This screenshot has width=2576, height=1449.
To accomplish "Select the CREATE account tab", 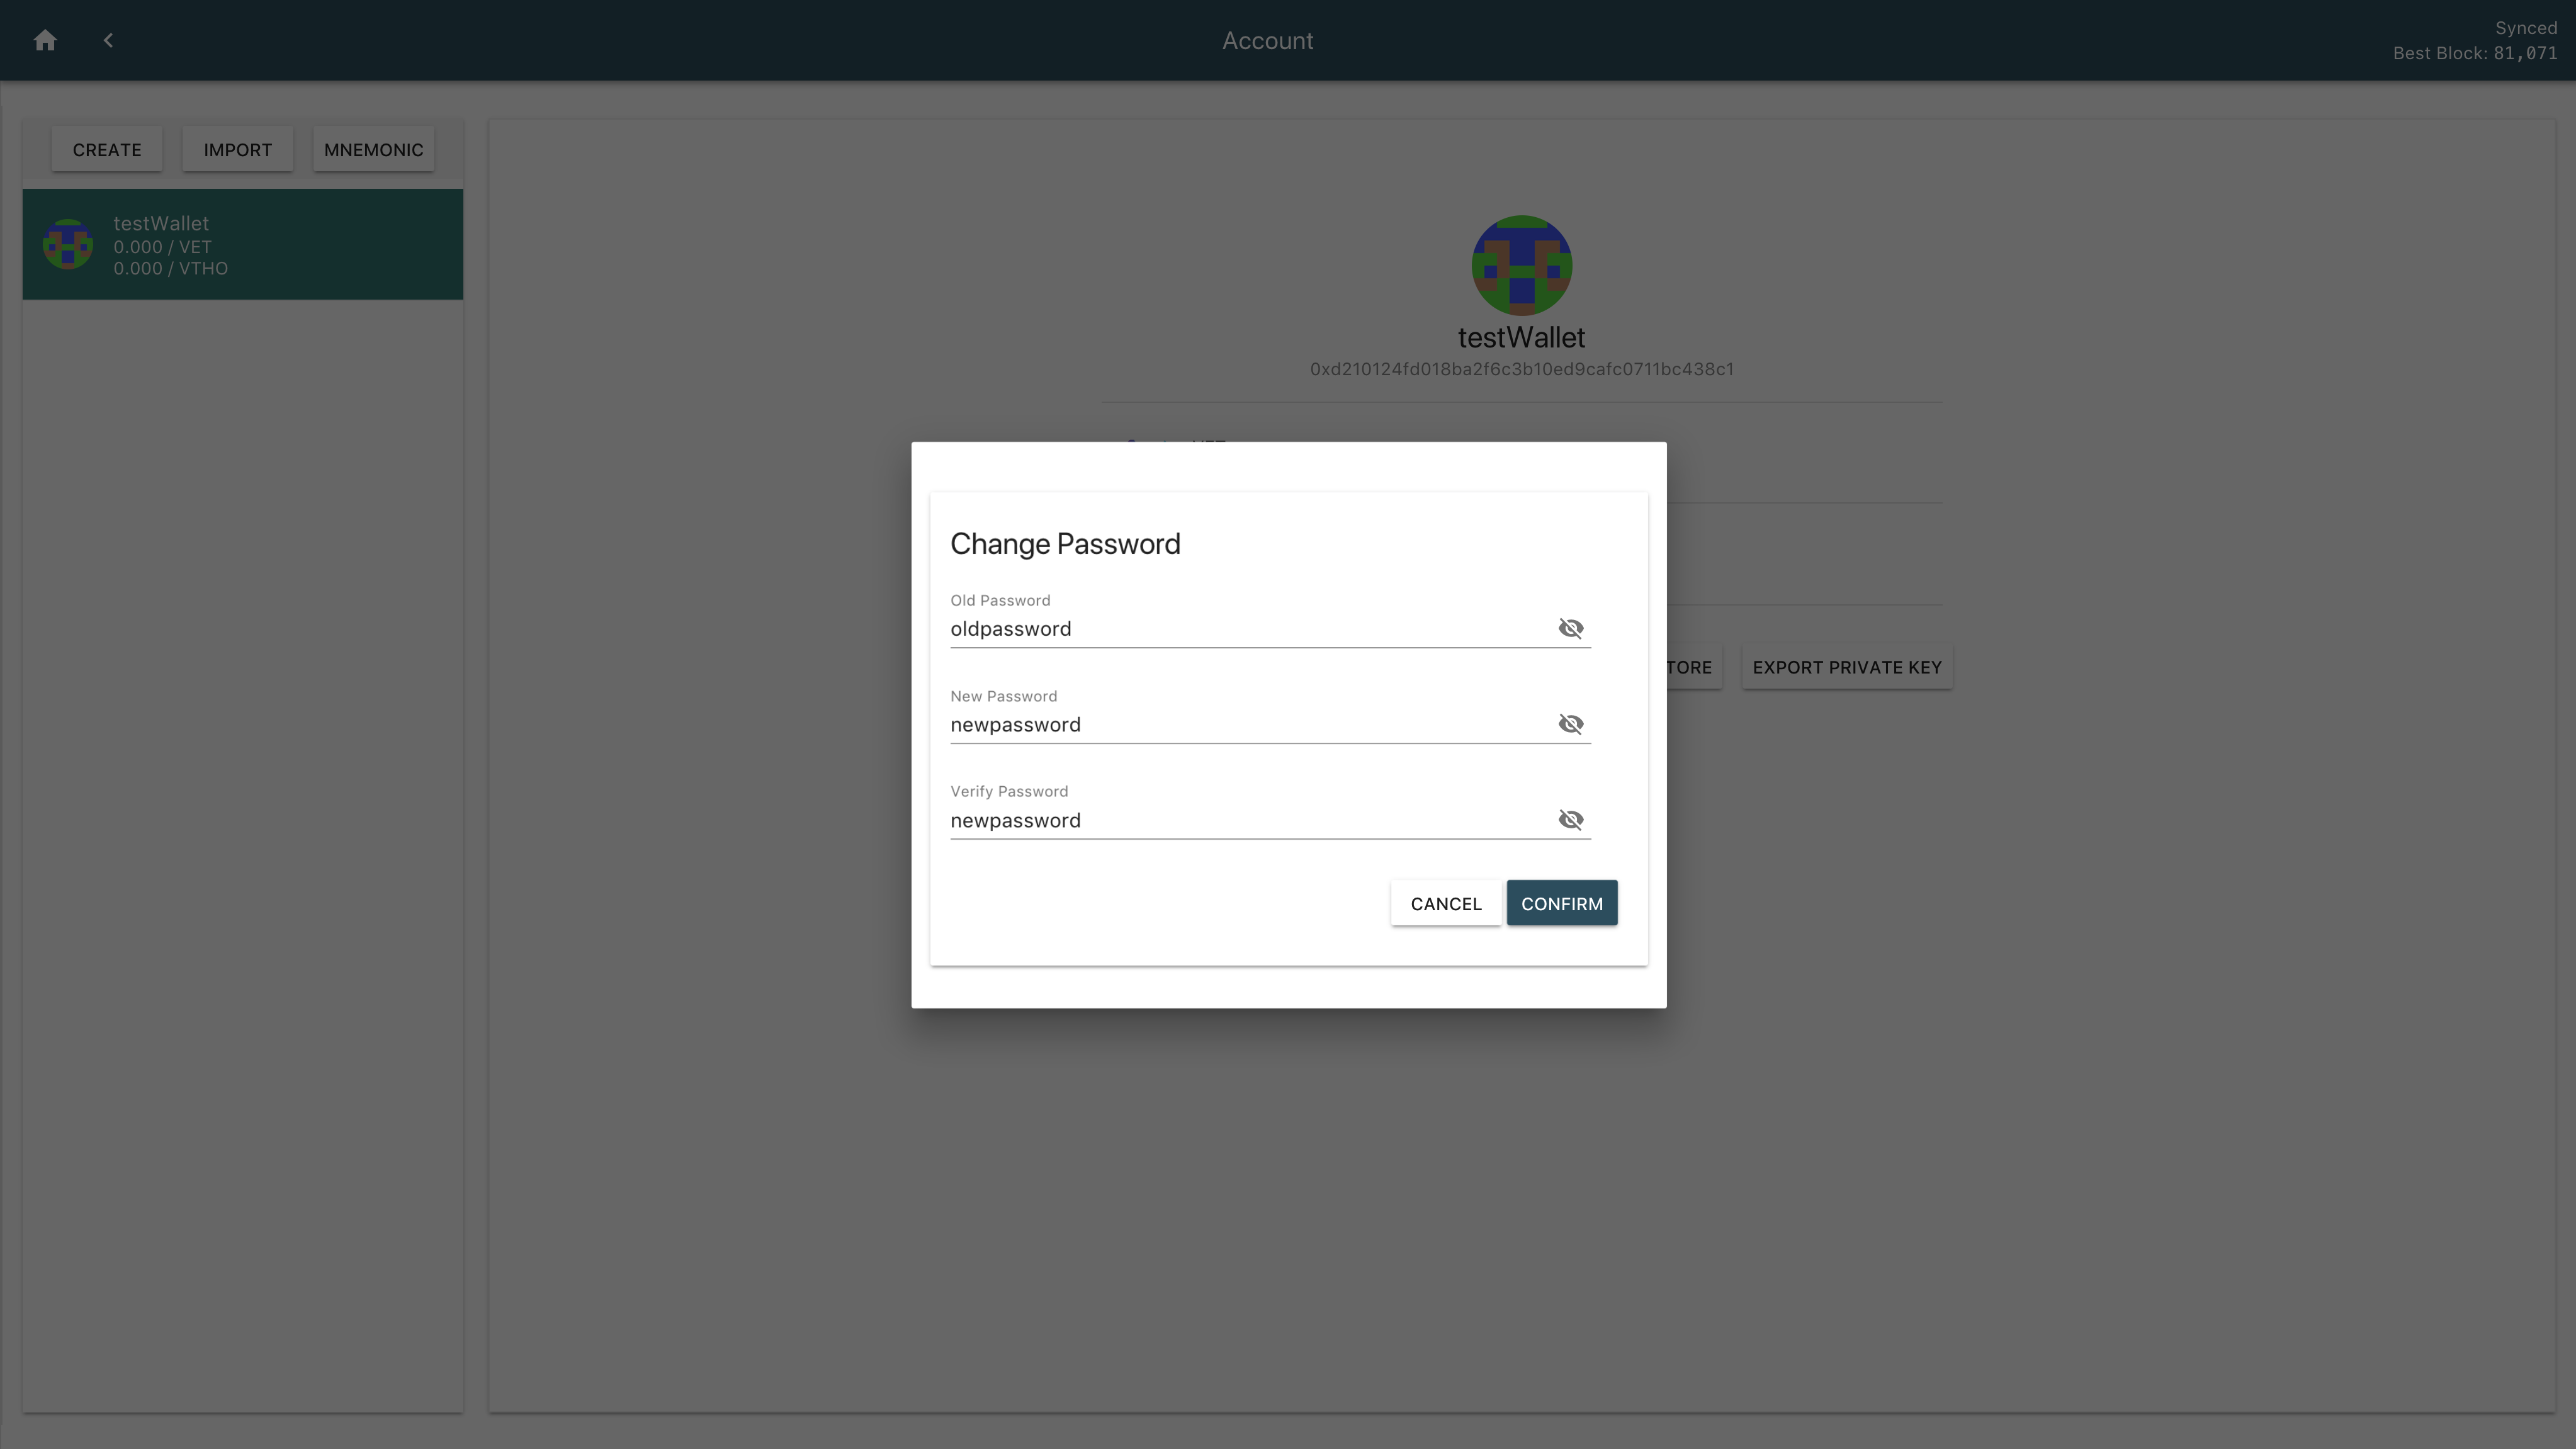I will click(x=106, y=149).
